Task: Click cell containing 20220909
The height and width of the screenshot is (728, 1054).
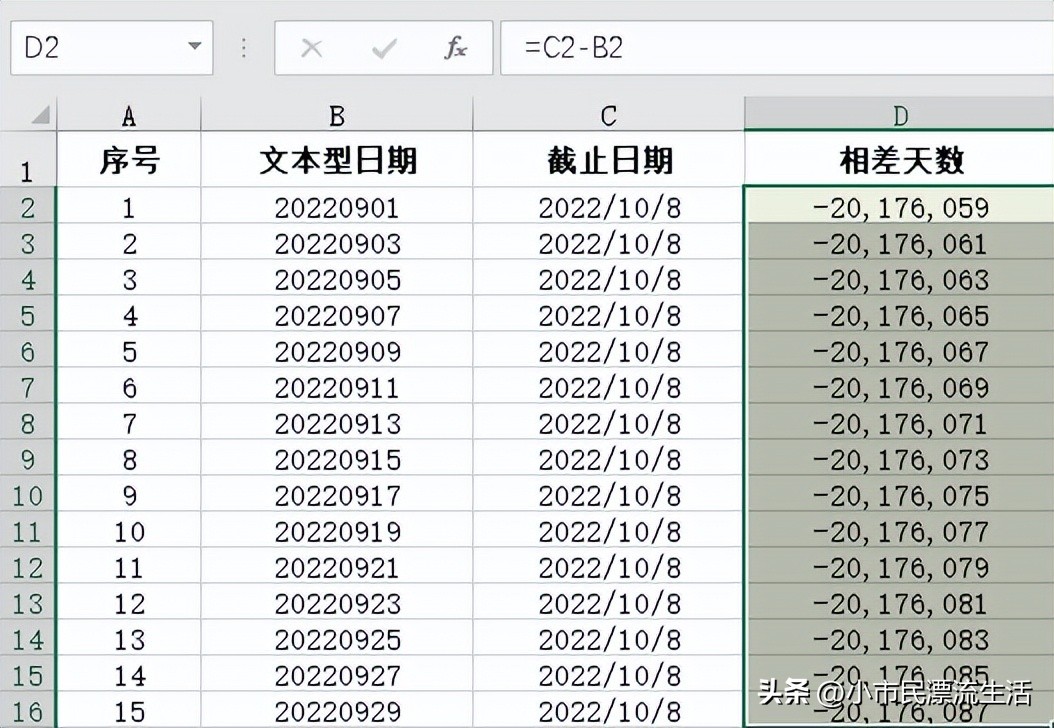Action: (337, 350)
